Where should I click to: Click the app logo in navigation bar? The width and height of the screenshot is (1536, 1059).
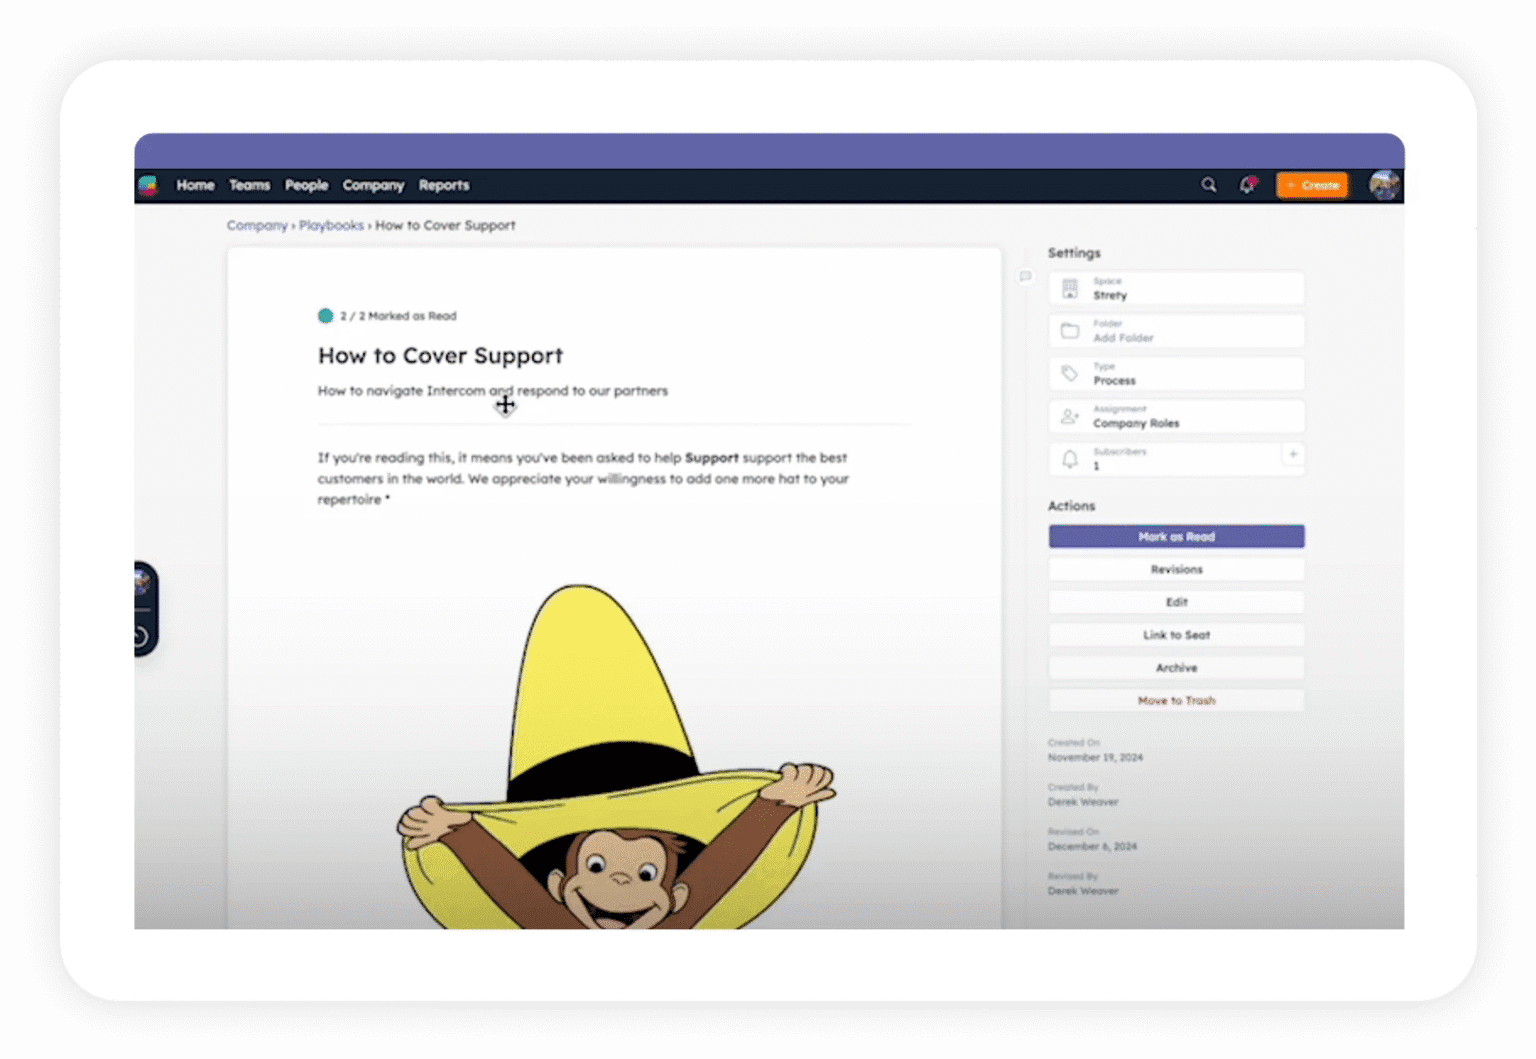click(x=148, y=185)
